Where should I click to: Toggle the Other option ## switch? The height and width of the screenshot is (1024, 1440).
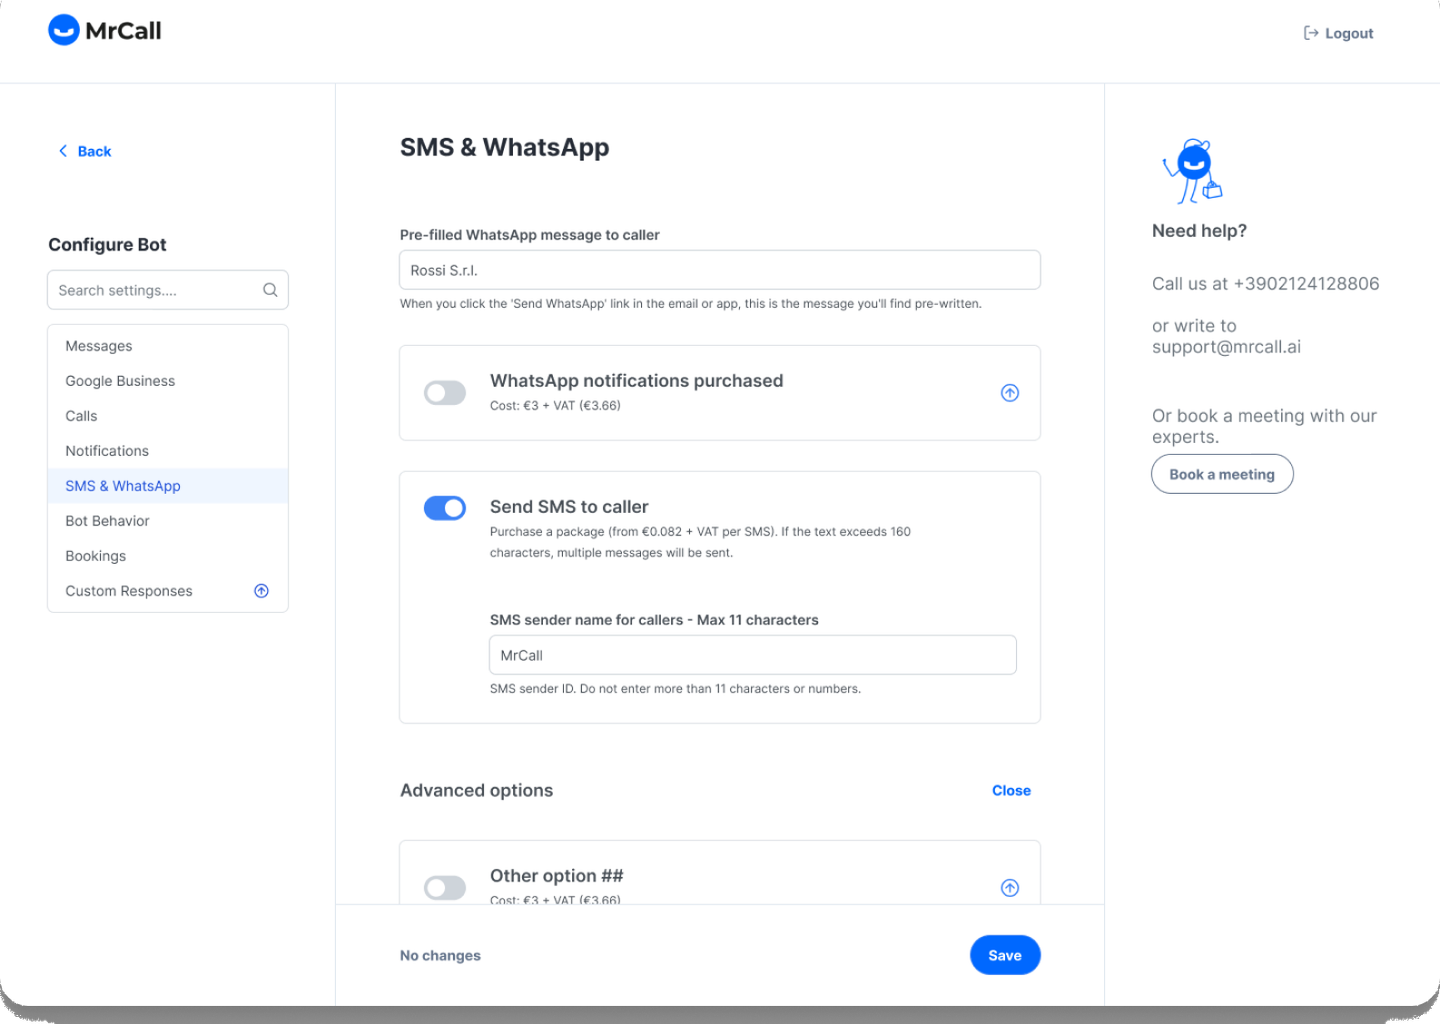445,888
